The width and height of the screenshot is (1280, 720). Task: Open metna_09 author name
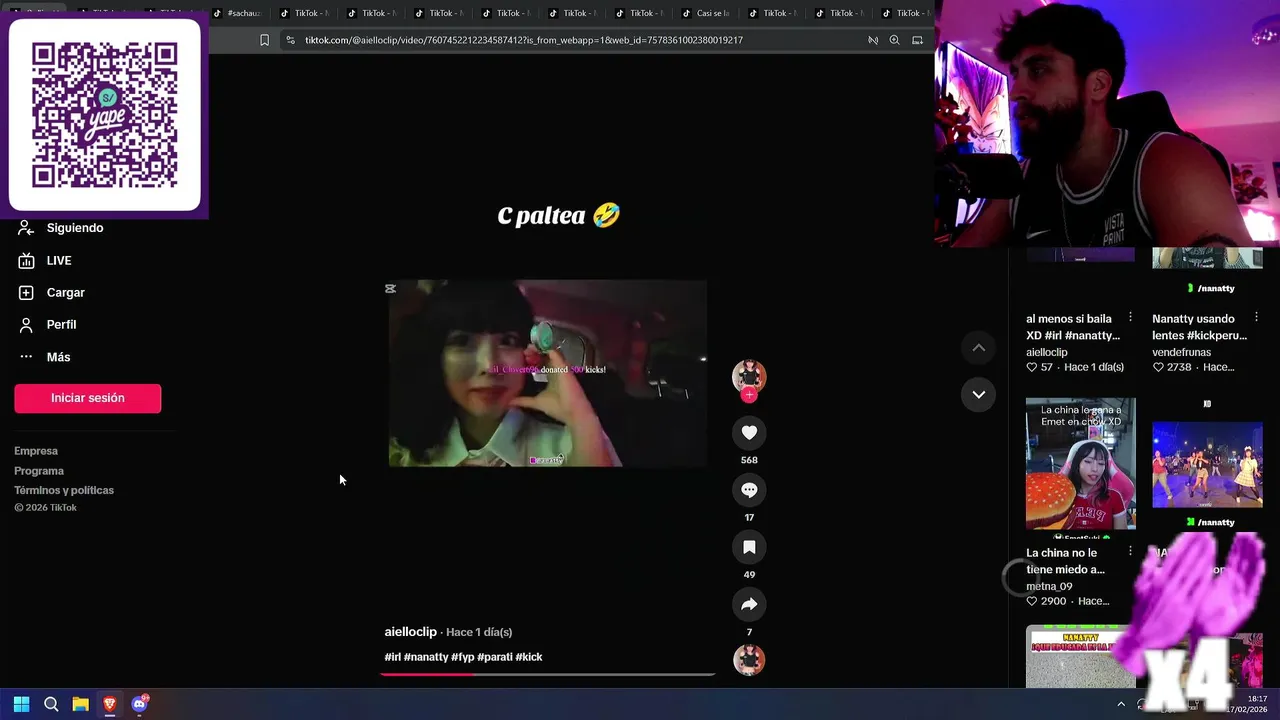click(1049, 586)
